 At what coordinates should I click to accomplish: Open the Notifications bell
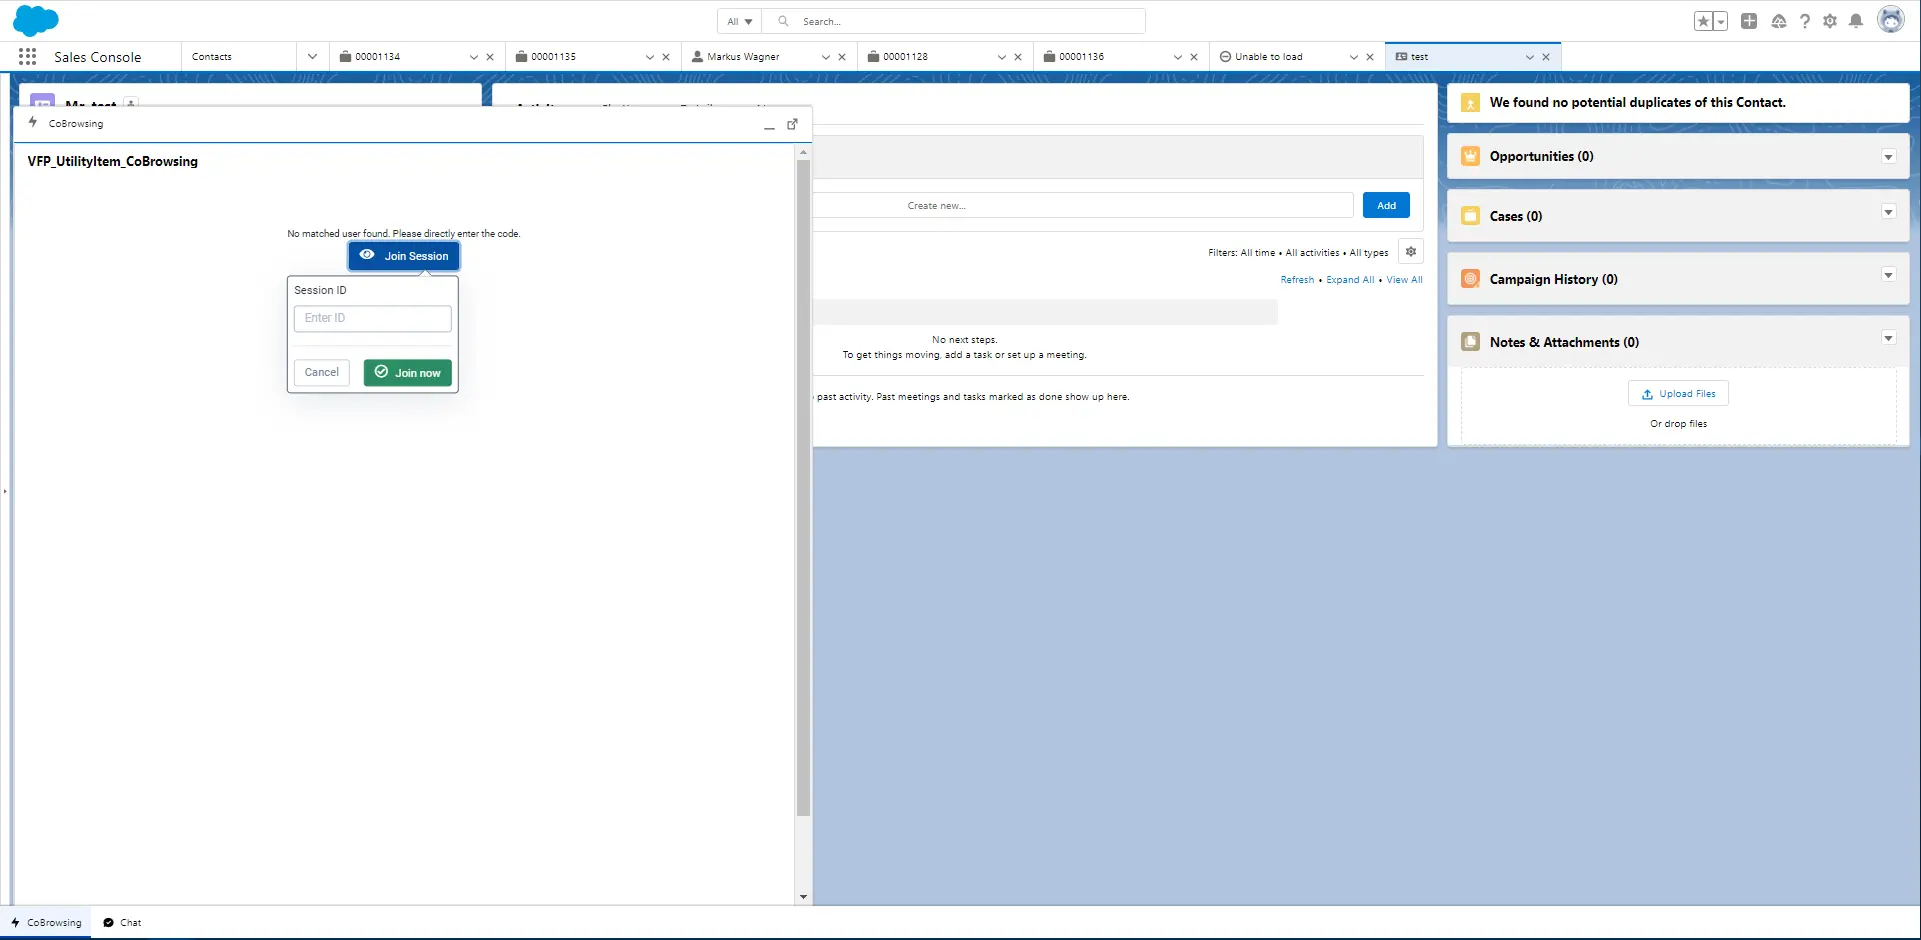[x=1856, y=21]
